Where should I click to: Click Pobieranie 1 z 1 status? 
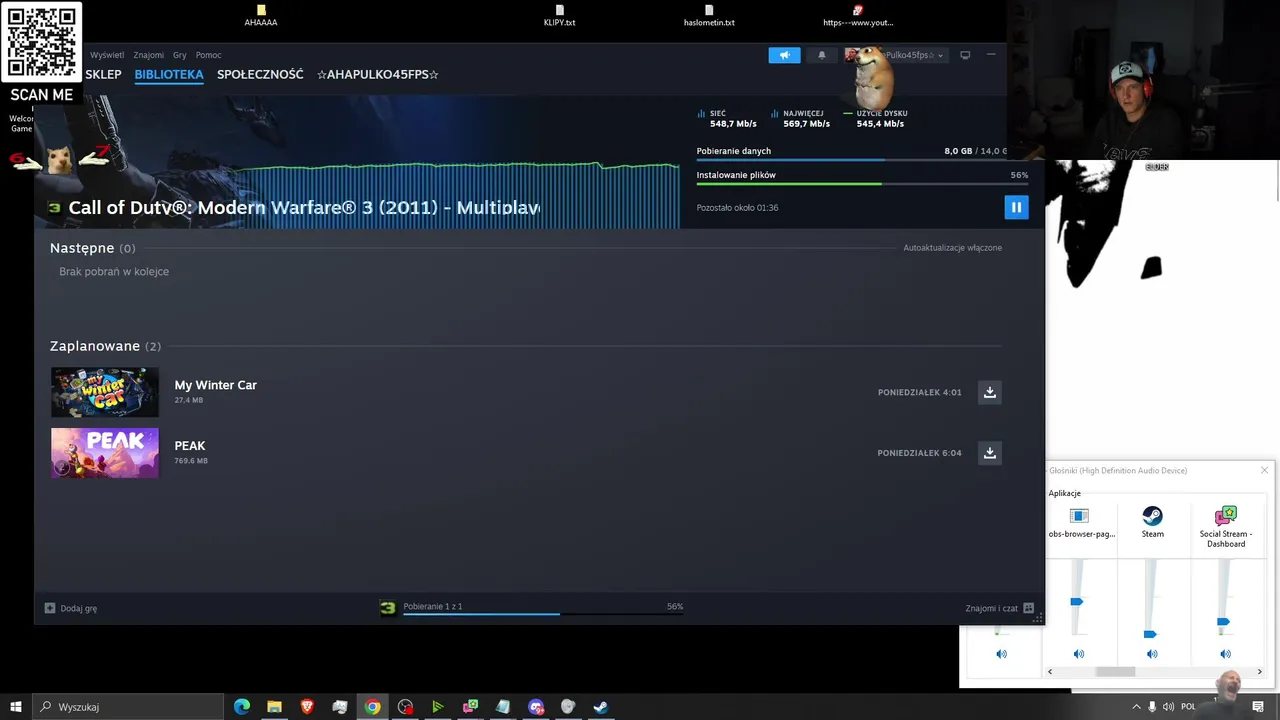(x=432, y=606)
